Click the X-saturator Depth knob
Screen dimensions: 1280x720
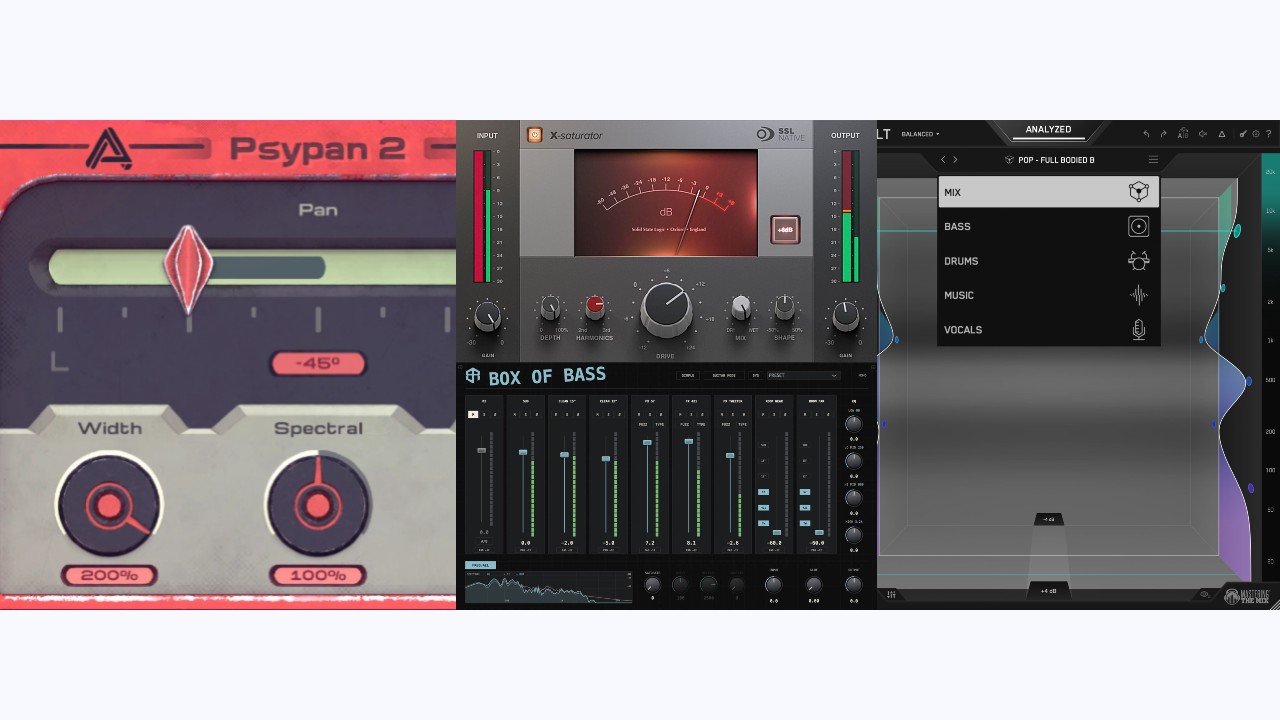pos(550,307)
